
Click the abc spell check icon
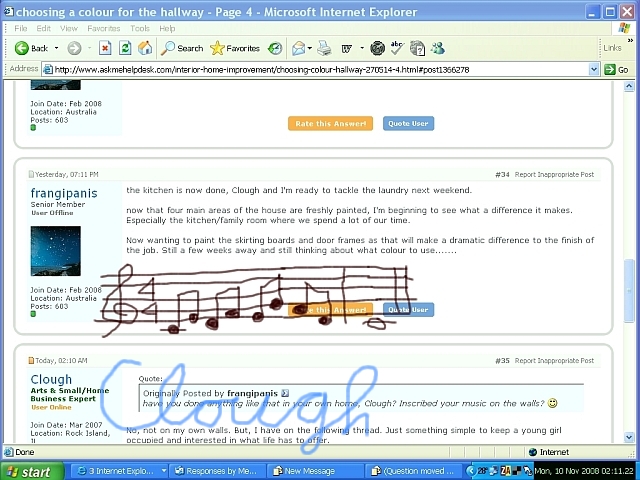coord(397,48)
